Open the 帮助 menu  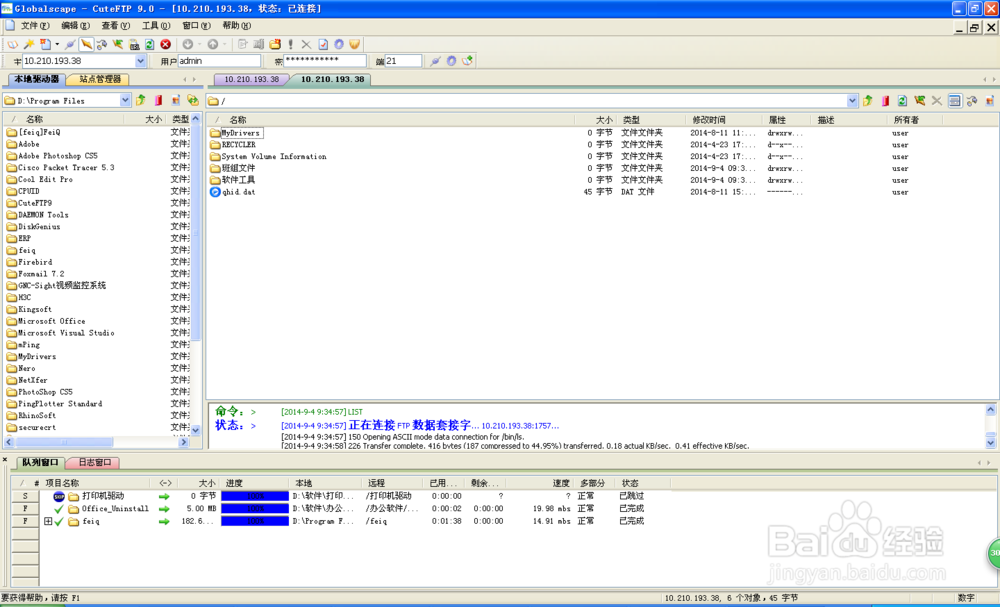tap(236, 26)
